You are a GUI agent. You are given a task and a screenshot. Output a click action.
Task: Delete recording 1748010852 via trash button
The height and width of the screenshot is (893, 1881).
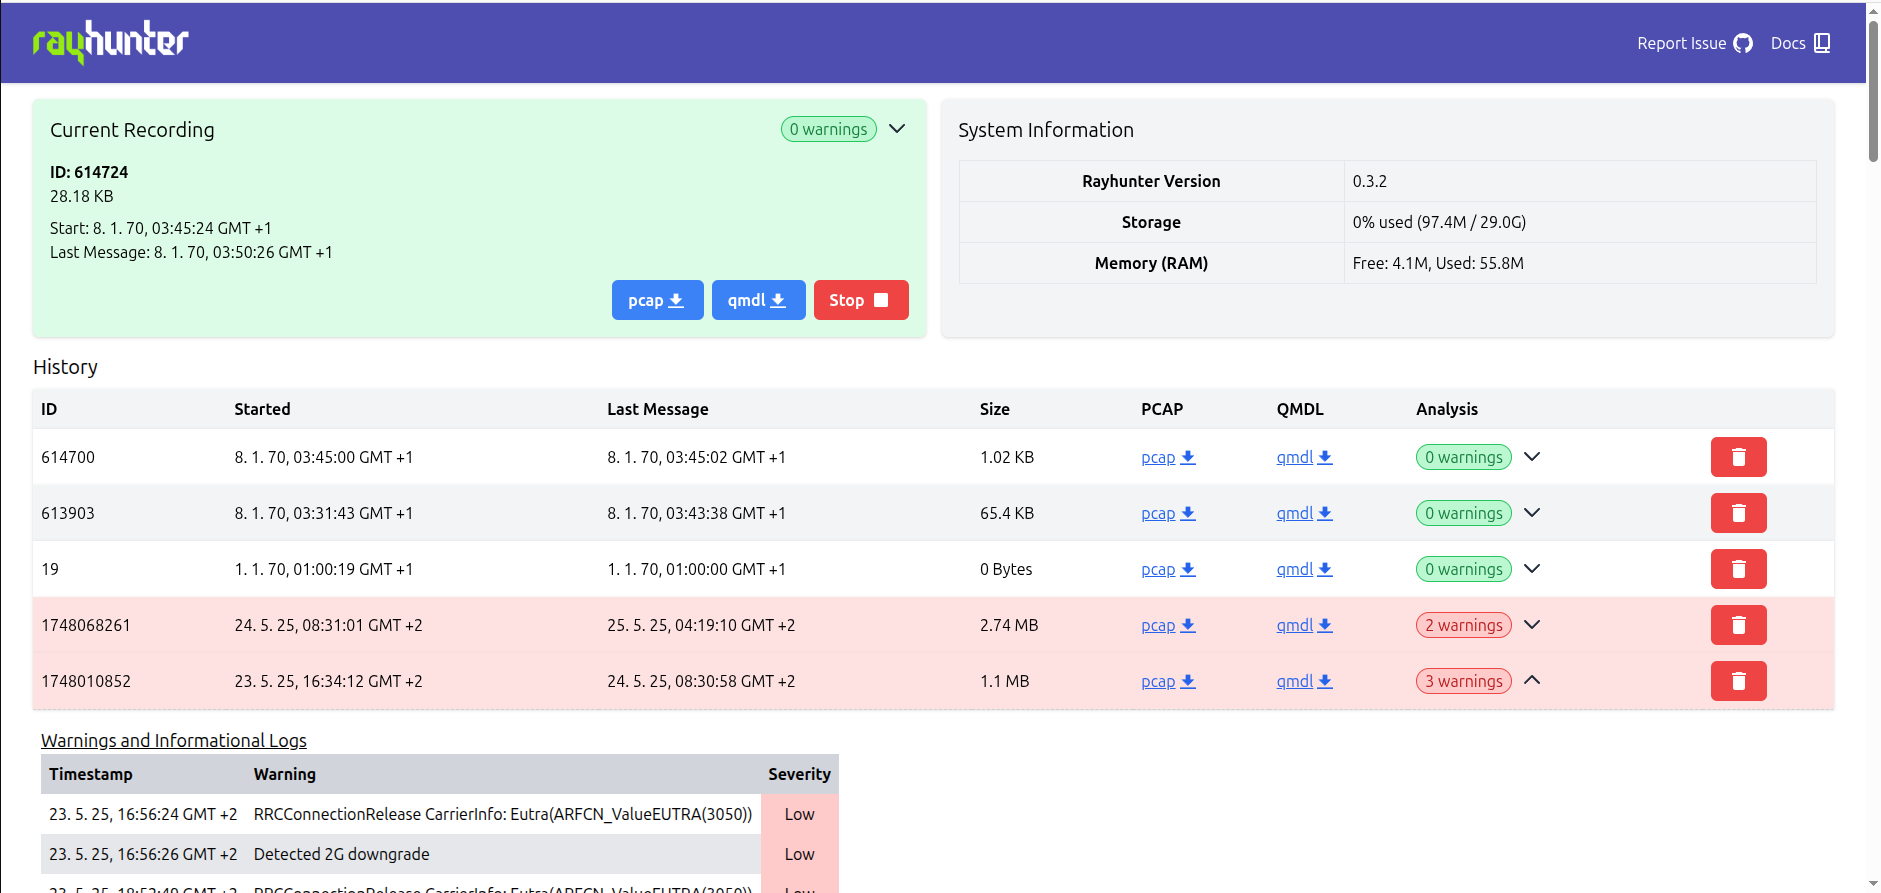pos(1738,681)
